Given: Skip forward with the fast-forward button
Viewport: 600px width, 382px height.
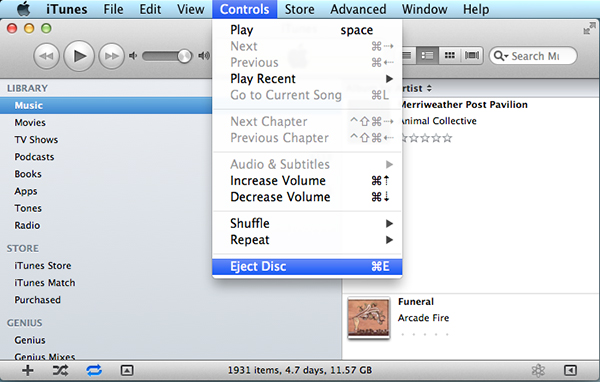Looking at the screenshot, I should point(111,56).
